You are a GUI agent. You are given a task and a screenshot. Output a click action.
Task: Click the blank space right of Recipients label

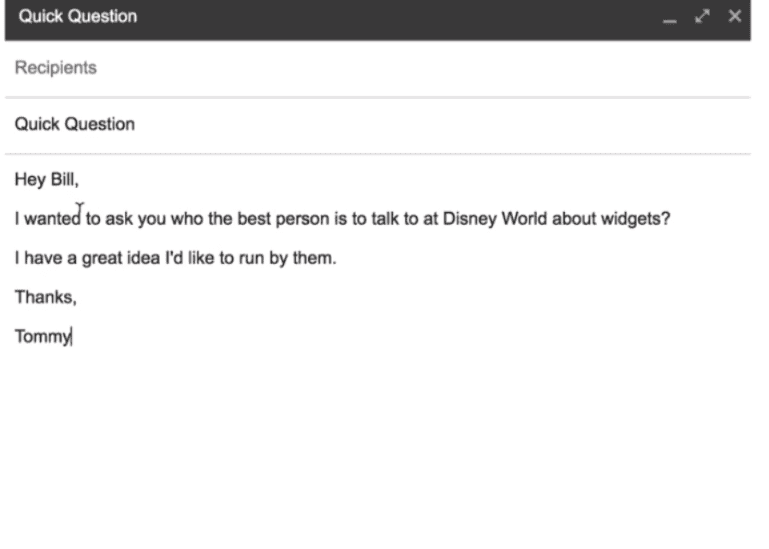pos(422,68)
